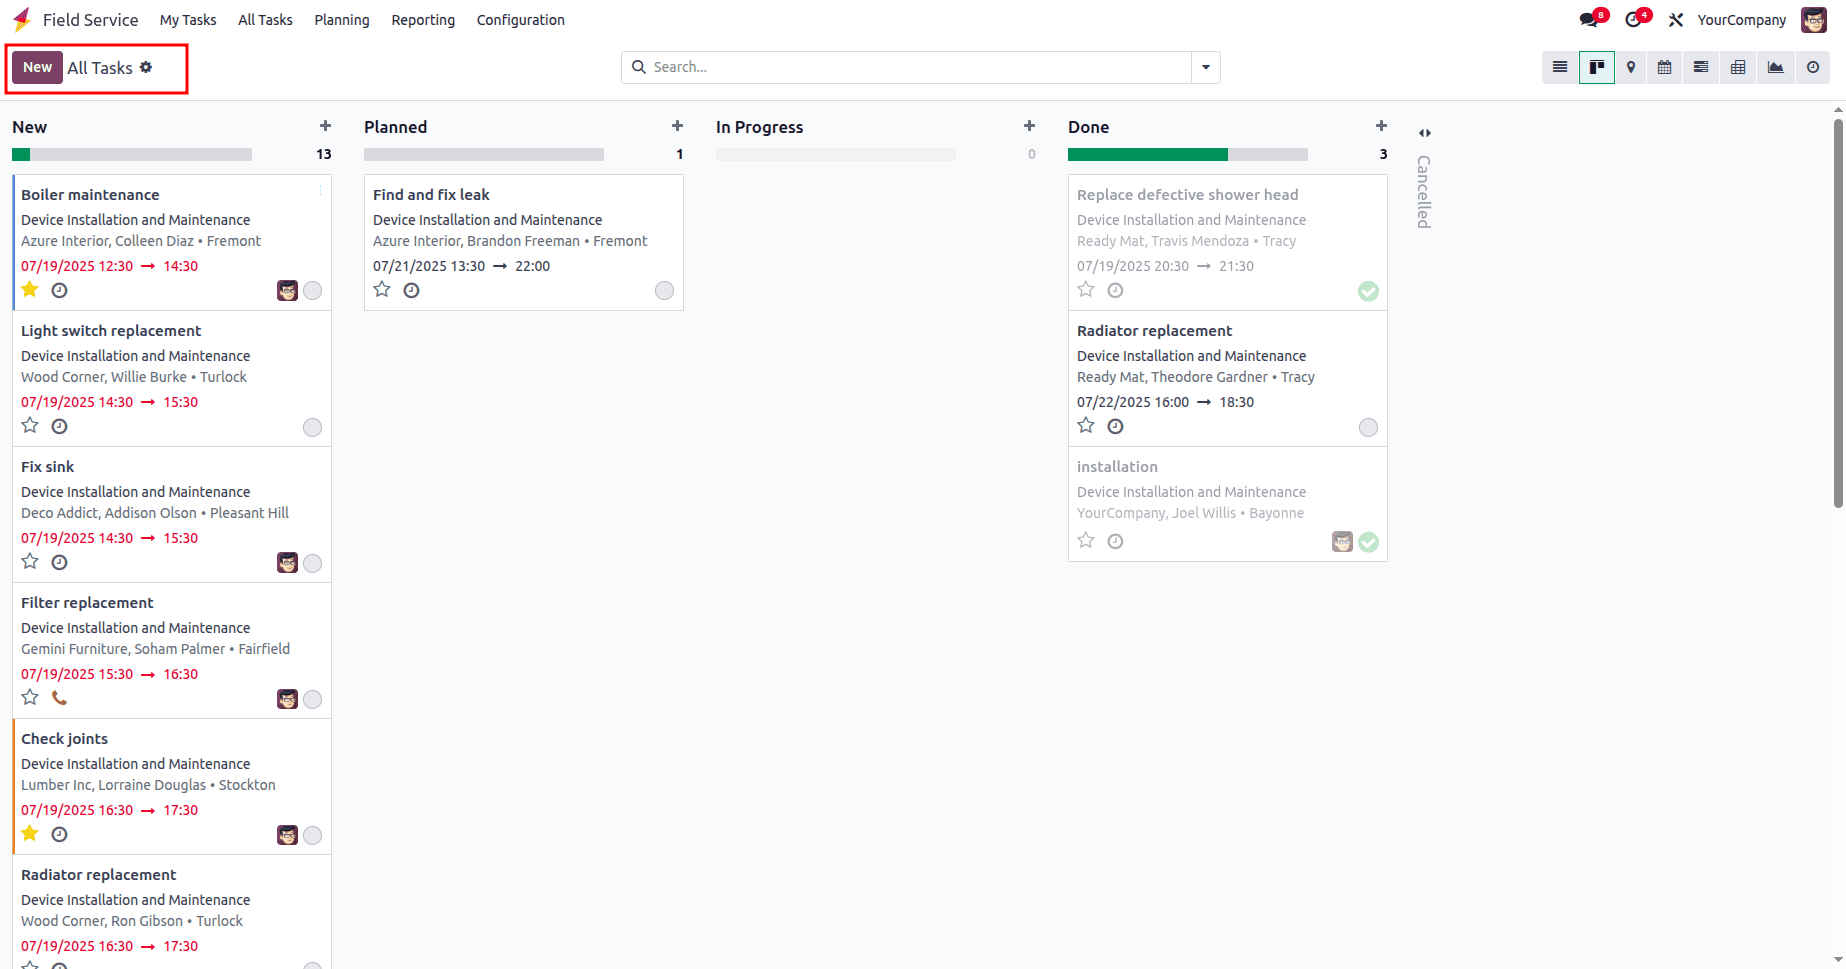Toggle done state on Replace defective shower head

[x=1368, y=291]
